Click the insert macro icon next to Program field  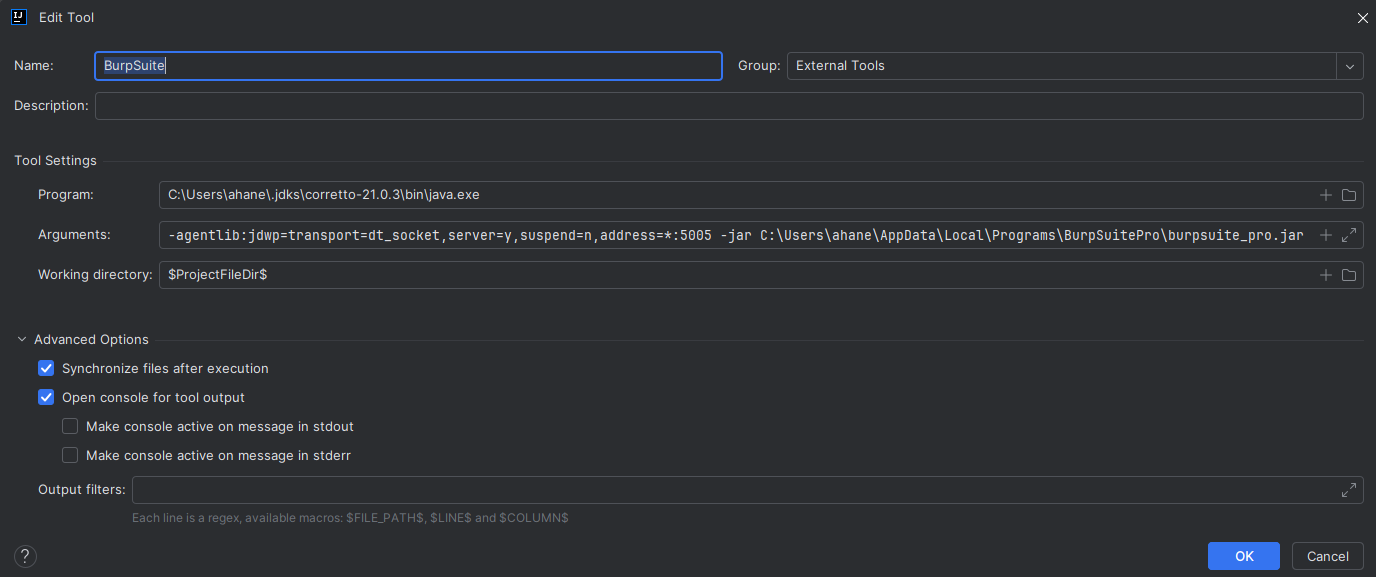[1326, 194]
